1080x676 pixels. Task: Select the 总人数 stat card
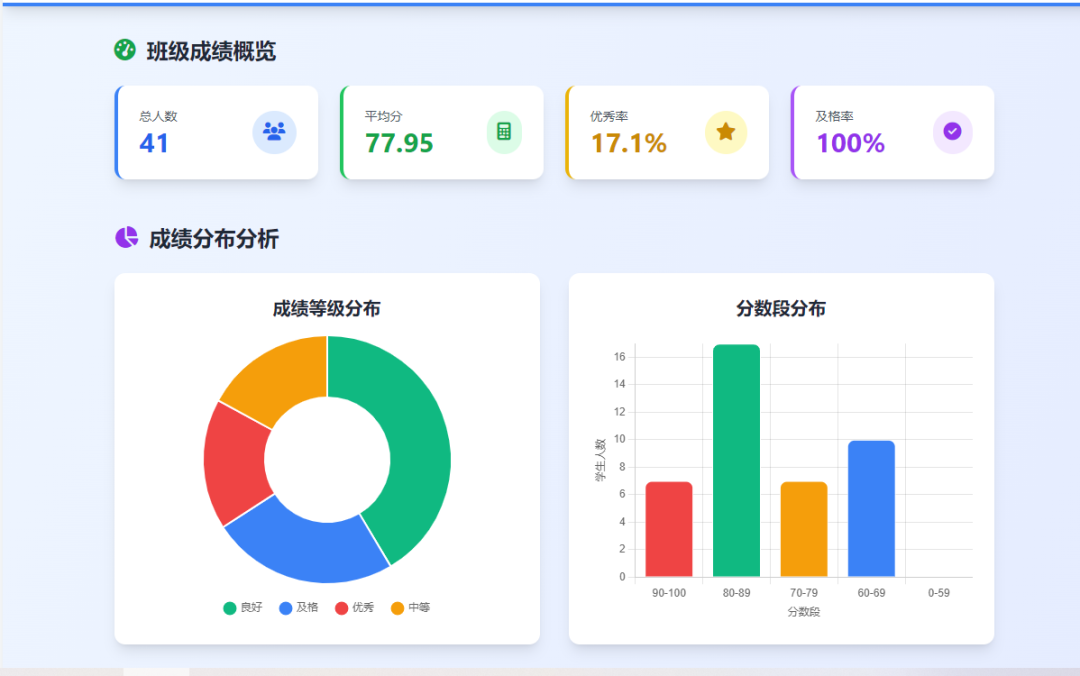(216, 132)
